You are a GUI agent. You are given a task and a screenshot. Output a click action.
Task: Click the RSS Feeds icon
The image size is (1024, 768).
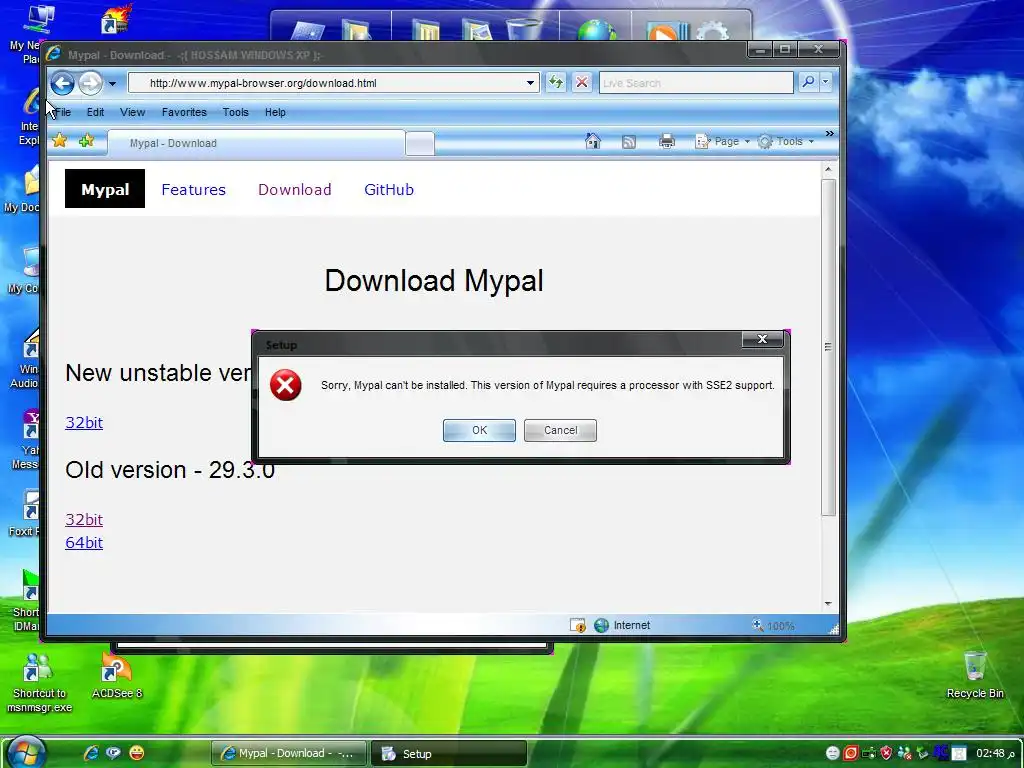point(629,142)
